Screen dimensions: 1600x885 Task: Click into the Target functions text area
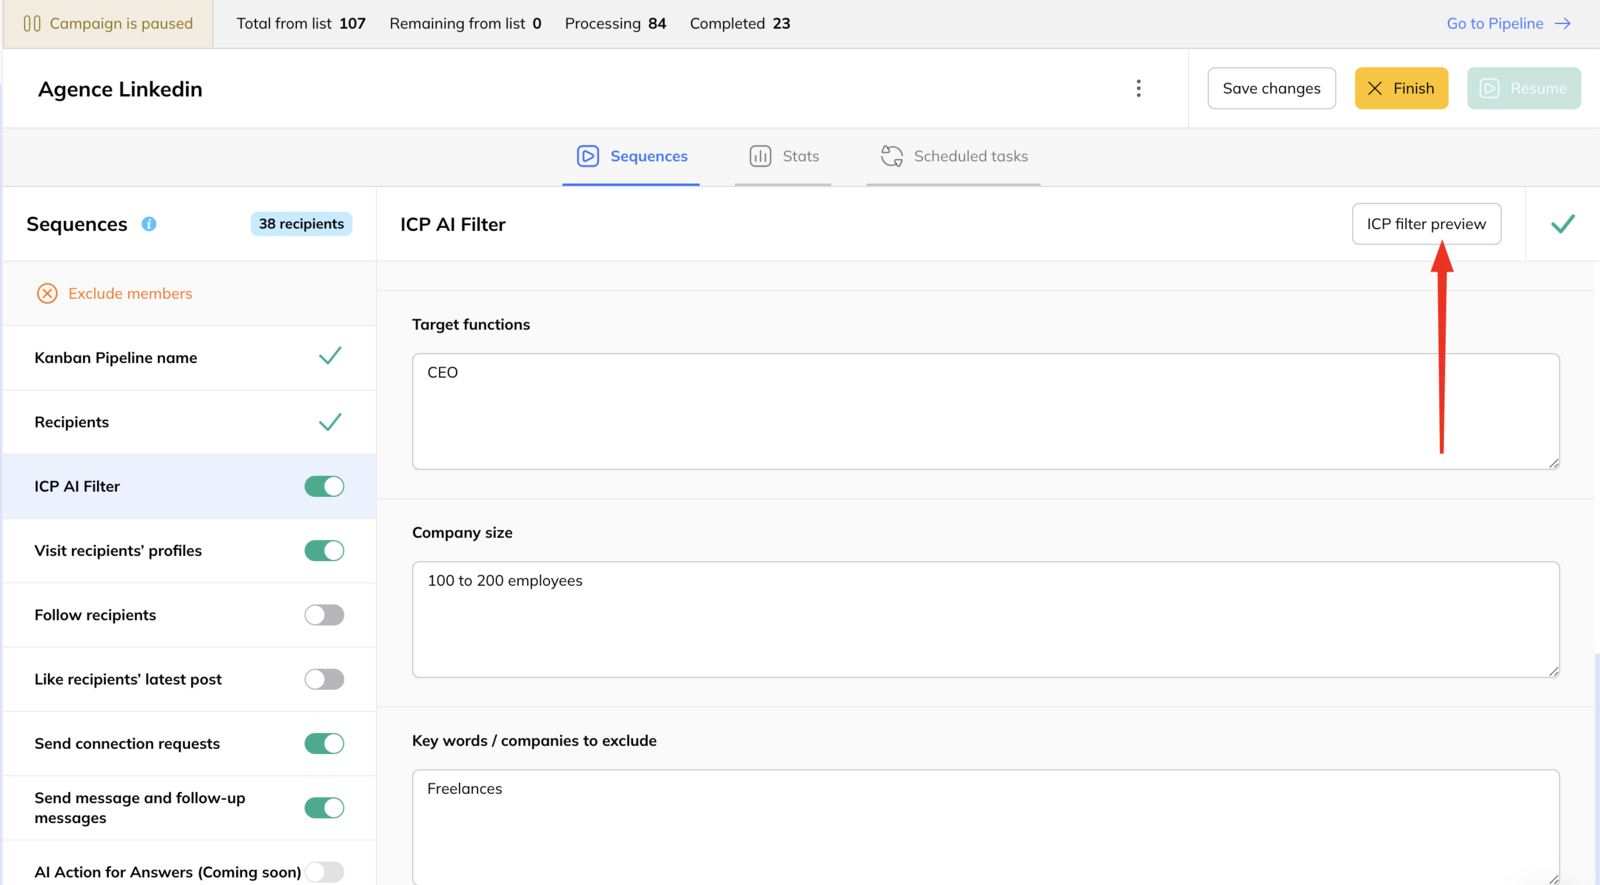[986, 411]
